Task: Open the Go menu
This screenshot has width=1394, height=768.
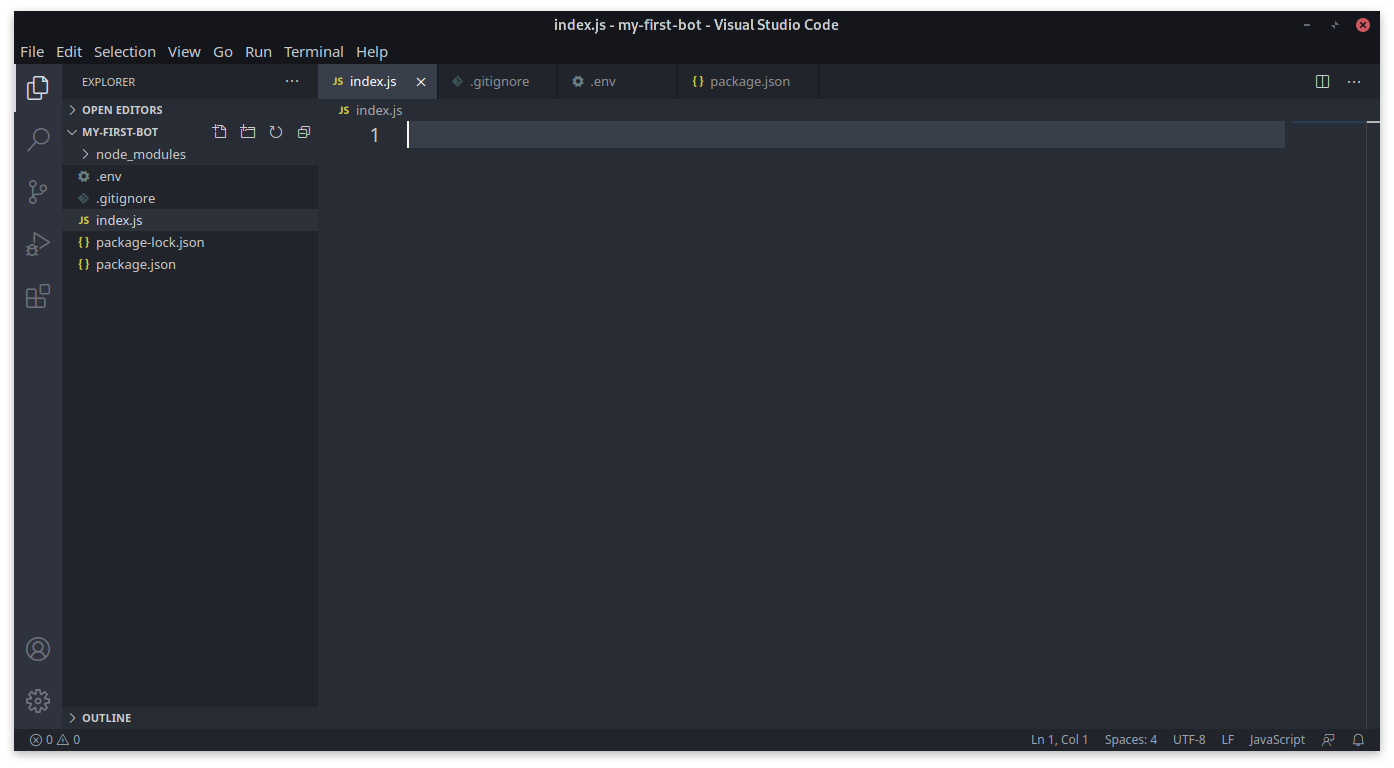Action: (223, 52)
